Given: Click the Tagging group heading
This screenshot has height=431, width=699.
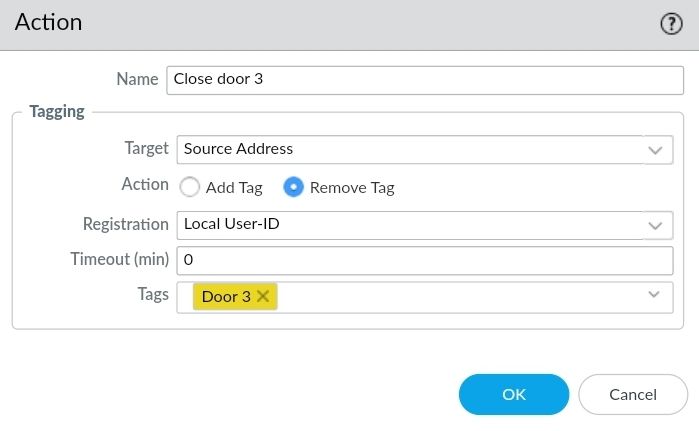Looking at the screenshot, I should coord(57,112).
